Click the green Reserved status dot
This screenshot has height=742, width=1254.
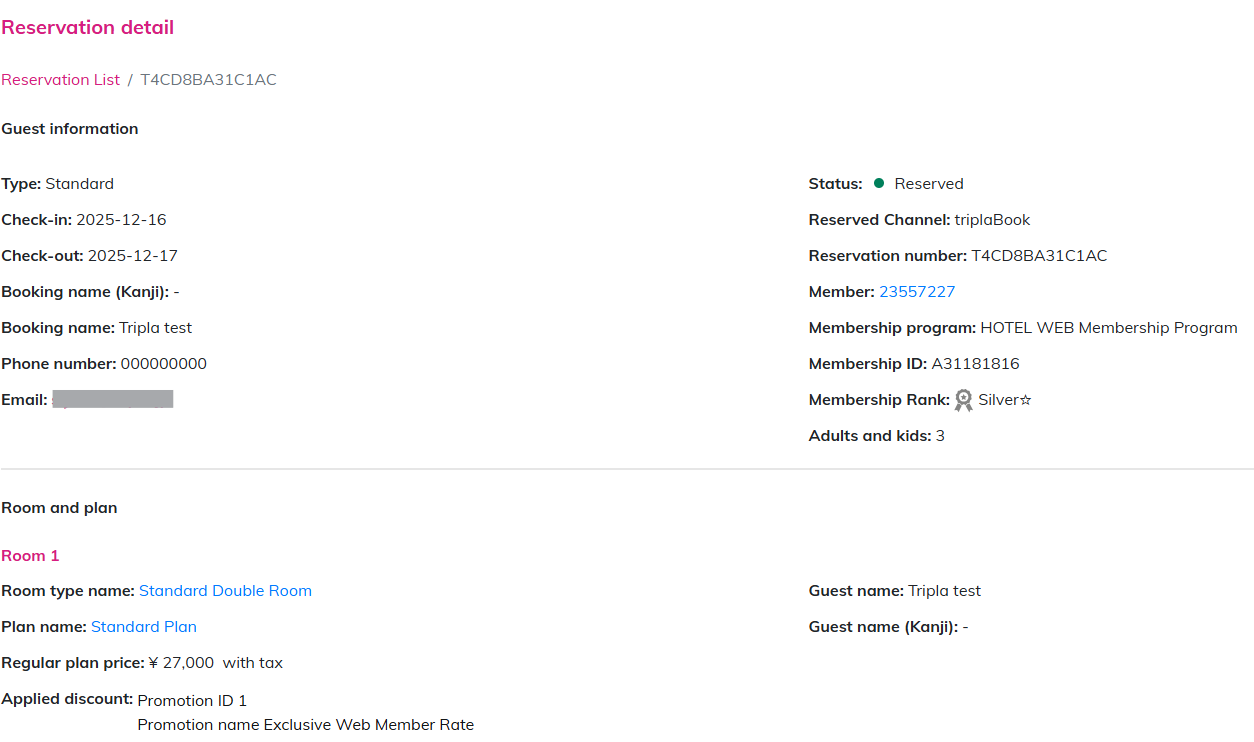(879, 183)
